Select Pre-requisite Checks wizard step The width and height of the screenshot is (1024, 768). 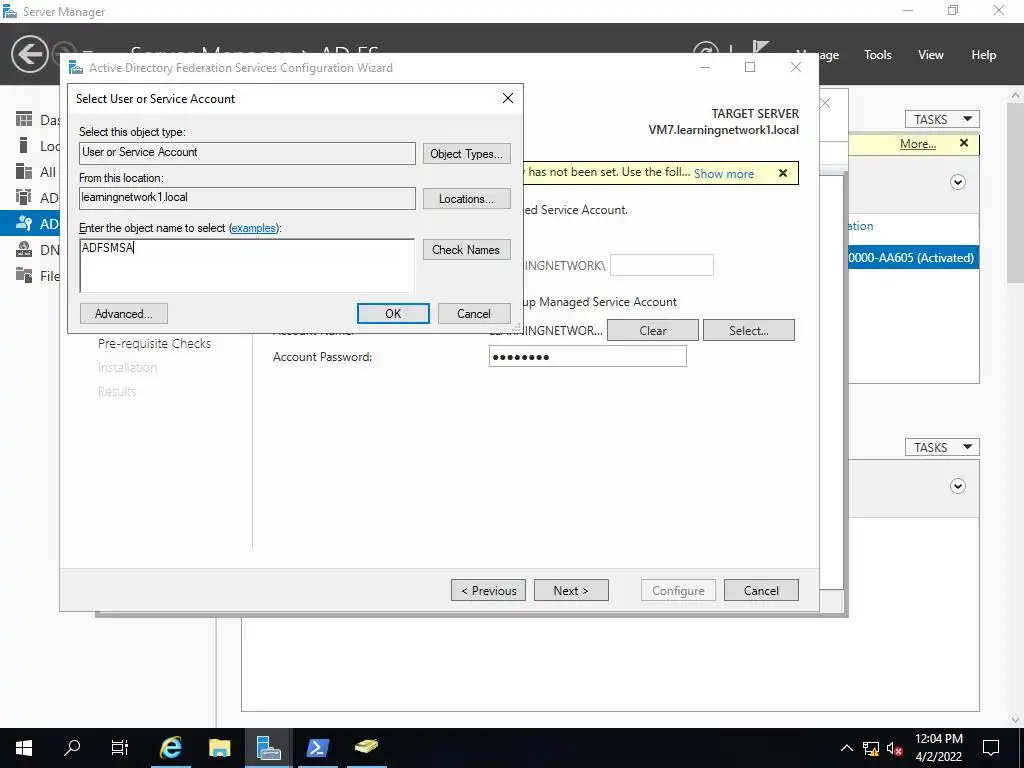154,344
